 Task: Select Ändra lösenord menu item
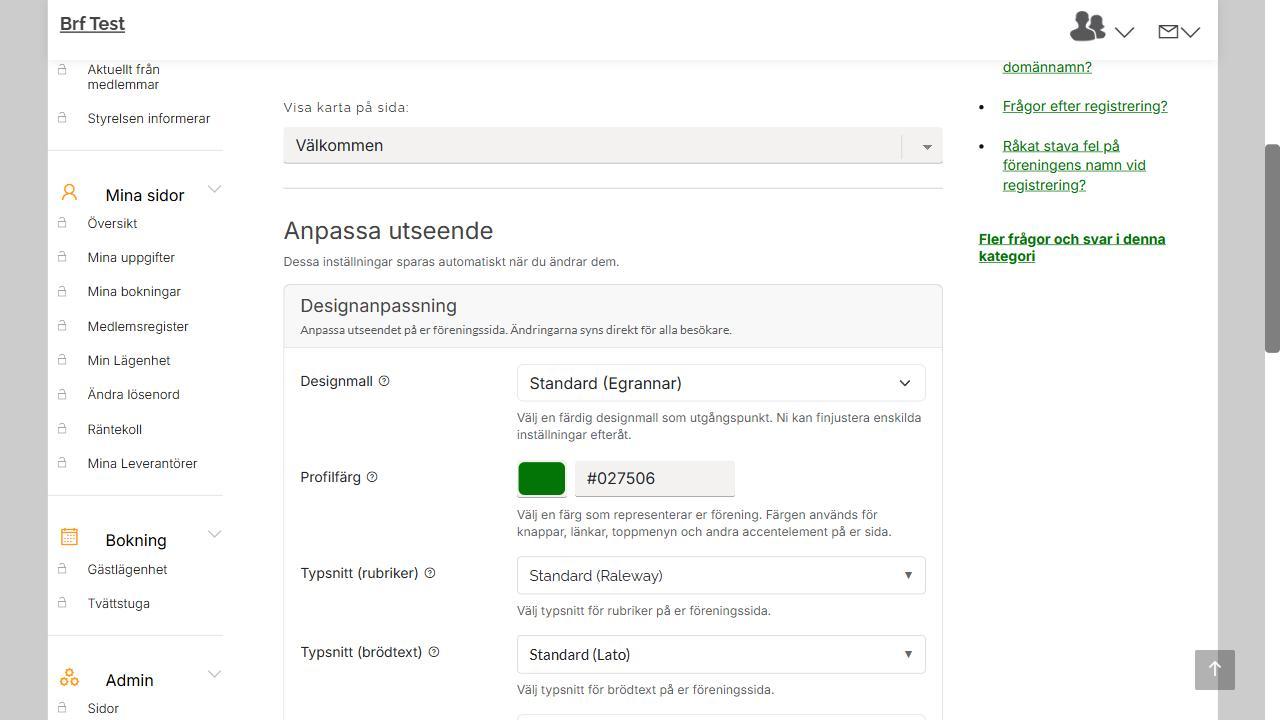tap(134, 394)
